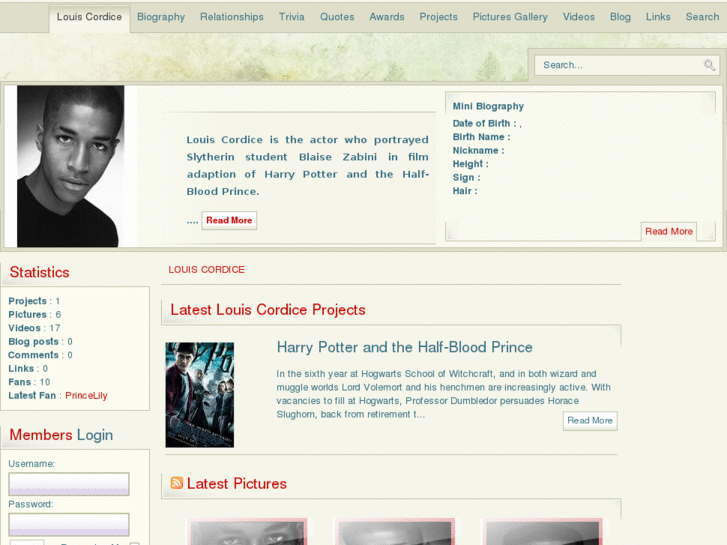Viewport: 727px width, 545px height.
Task: Open third thumbnail under Latest Pictures
Action: [x=542, y=532]
